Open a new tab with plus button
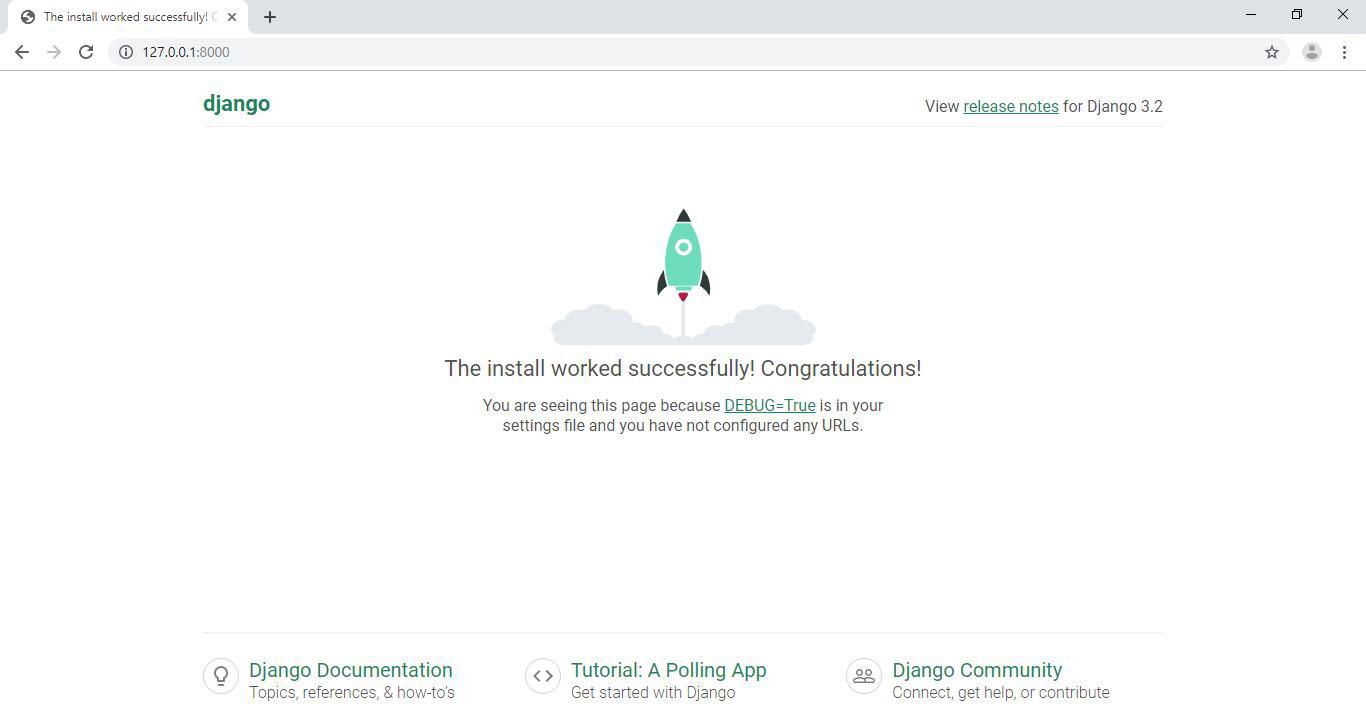This screenshot has width=1366, height=728. 270,17
